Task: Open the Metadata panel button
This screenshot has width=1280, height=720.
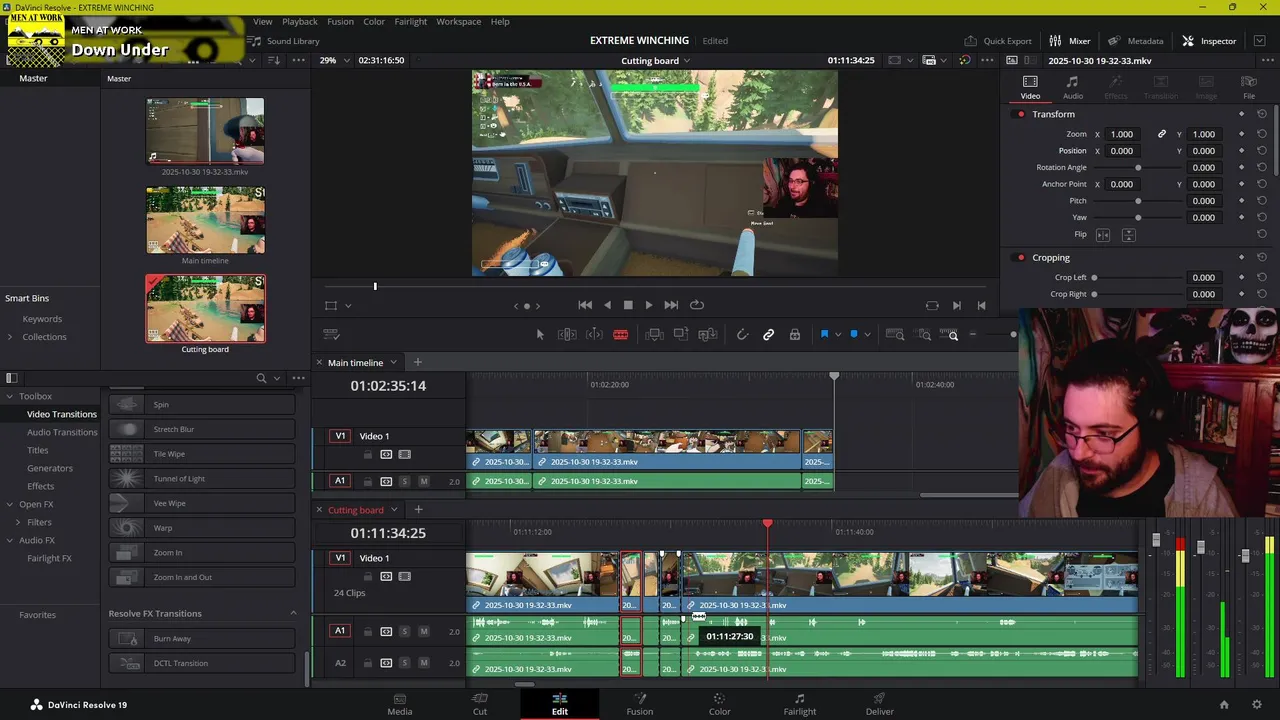Action: 1135,41
